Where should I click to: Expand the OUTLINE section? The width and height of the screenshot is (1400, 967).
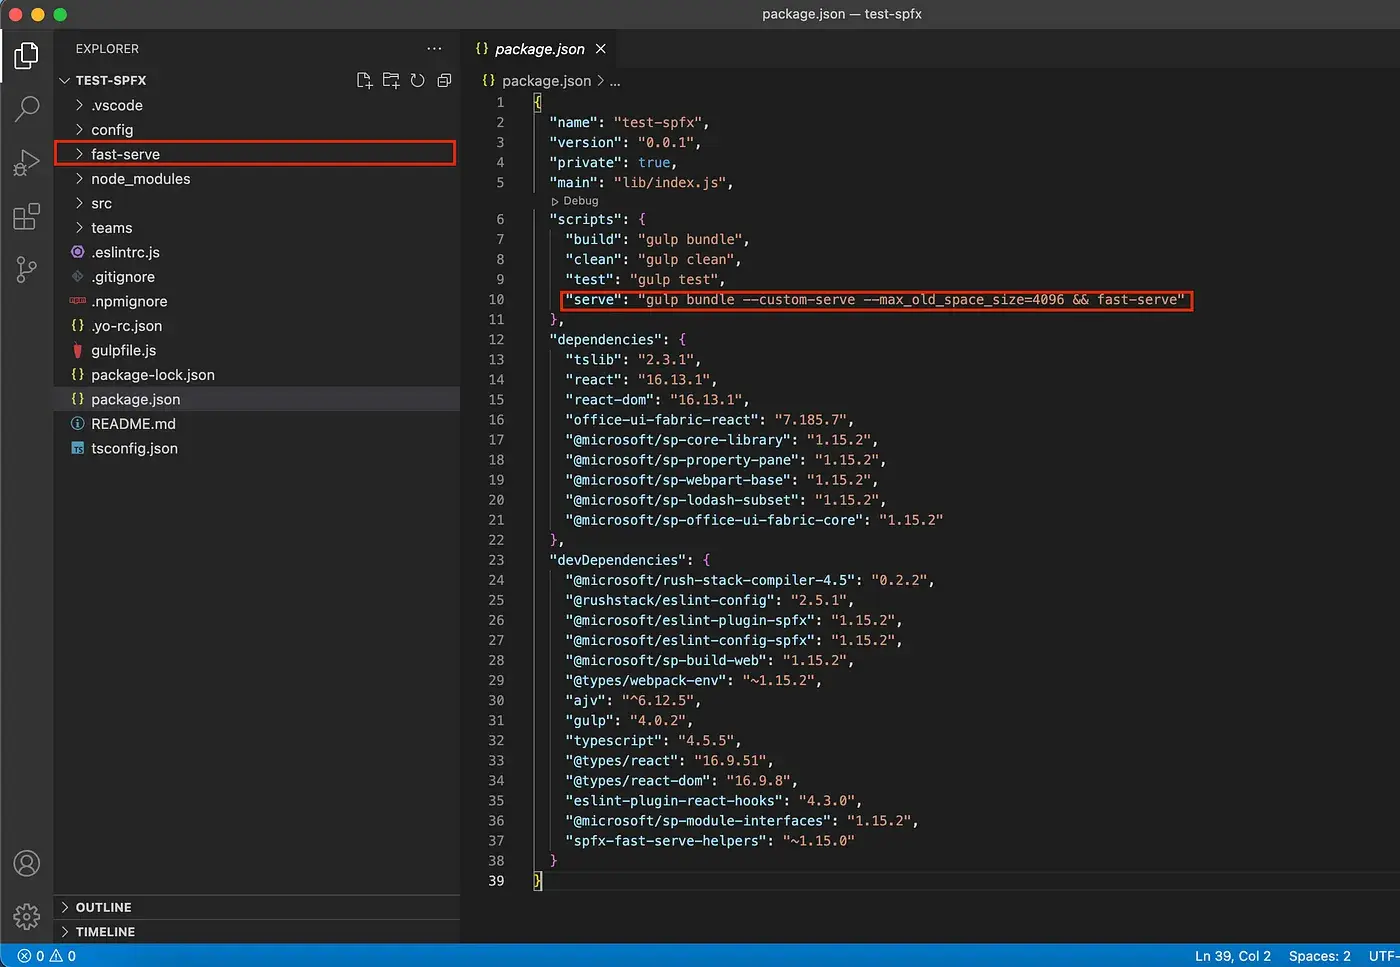click(257, 907)
